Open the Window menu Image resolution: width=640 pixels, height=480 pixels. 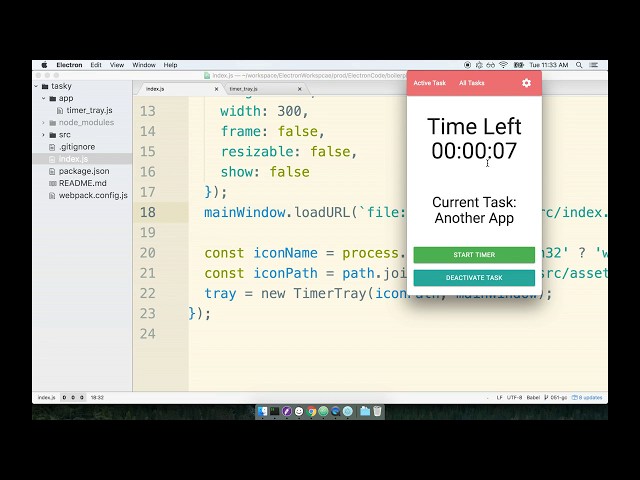144,65
